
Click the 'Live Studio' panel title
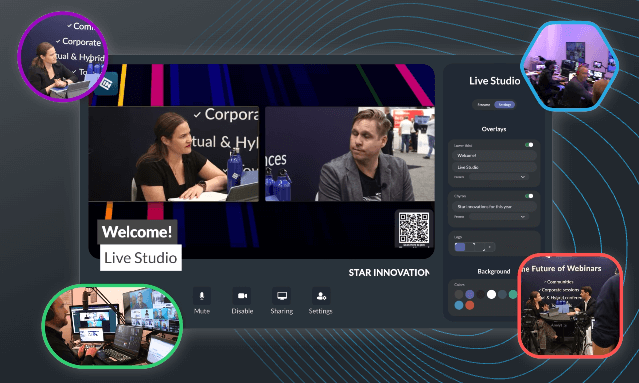click(494, 81)
